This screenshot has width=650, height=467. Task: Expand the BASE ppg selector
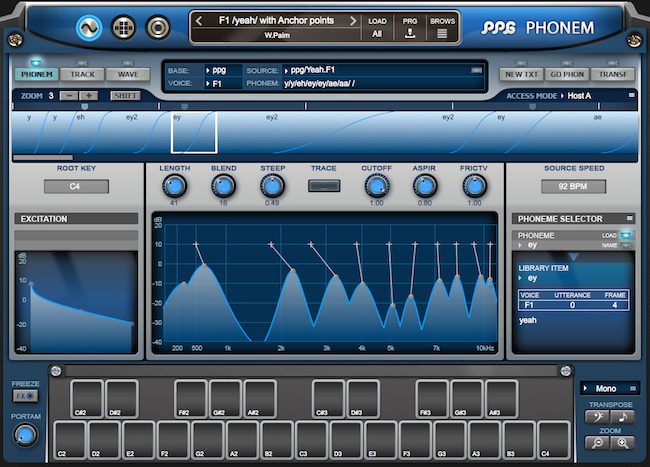[207, 71]
